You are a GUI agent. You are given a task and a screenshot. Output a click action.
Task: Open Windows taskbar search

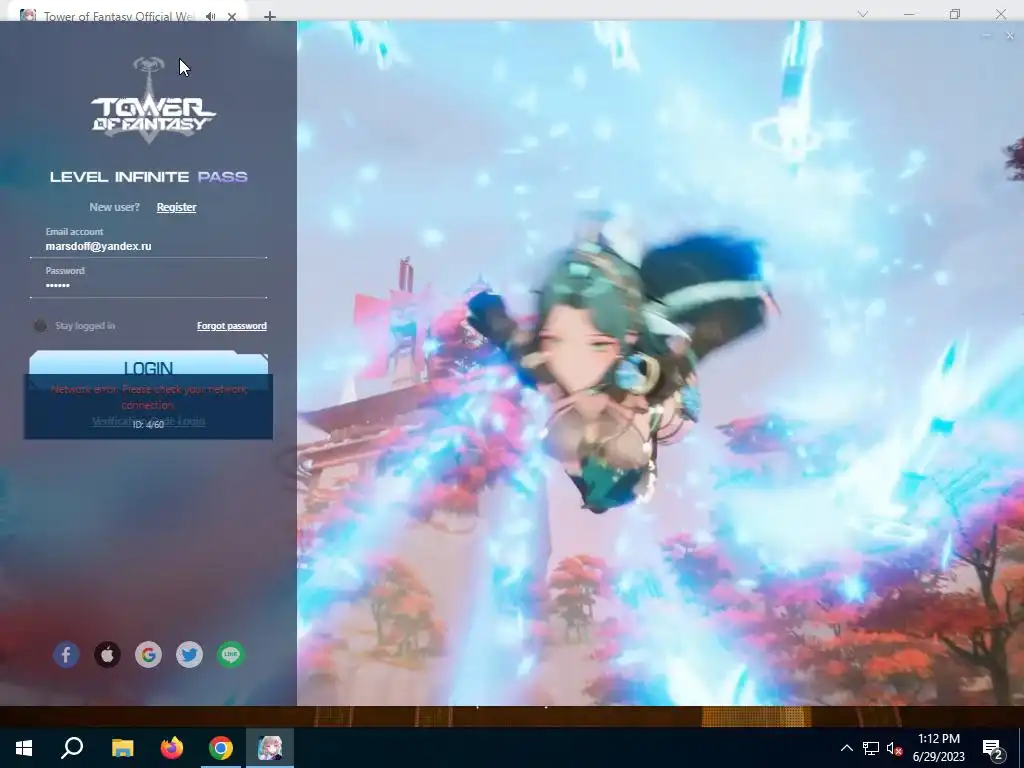(72, 748)
